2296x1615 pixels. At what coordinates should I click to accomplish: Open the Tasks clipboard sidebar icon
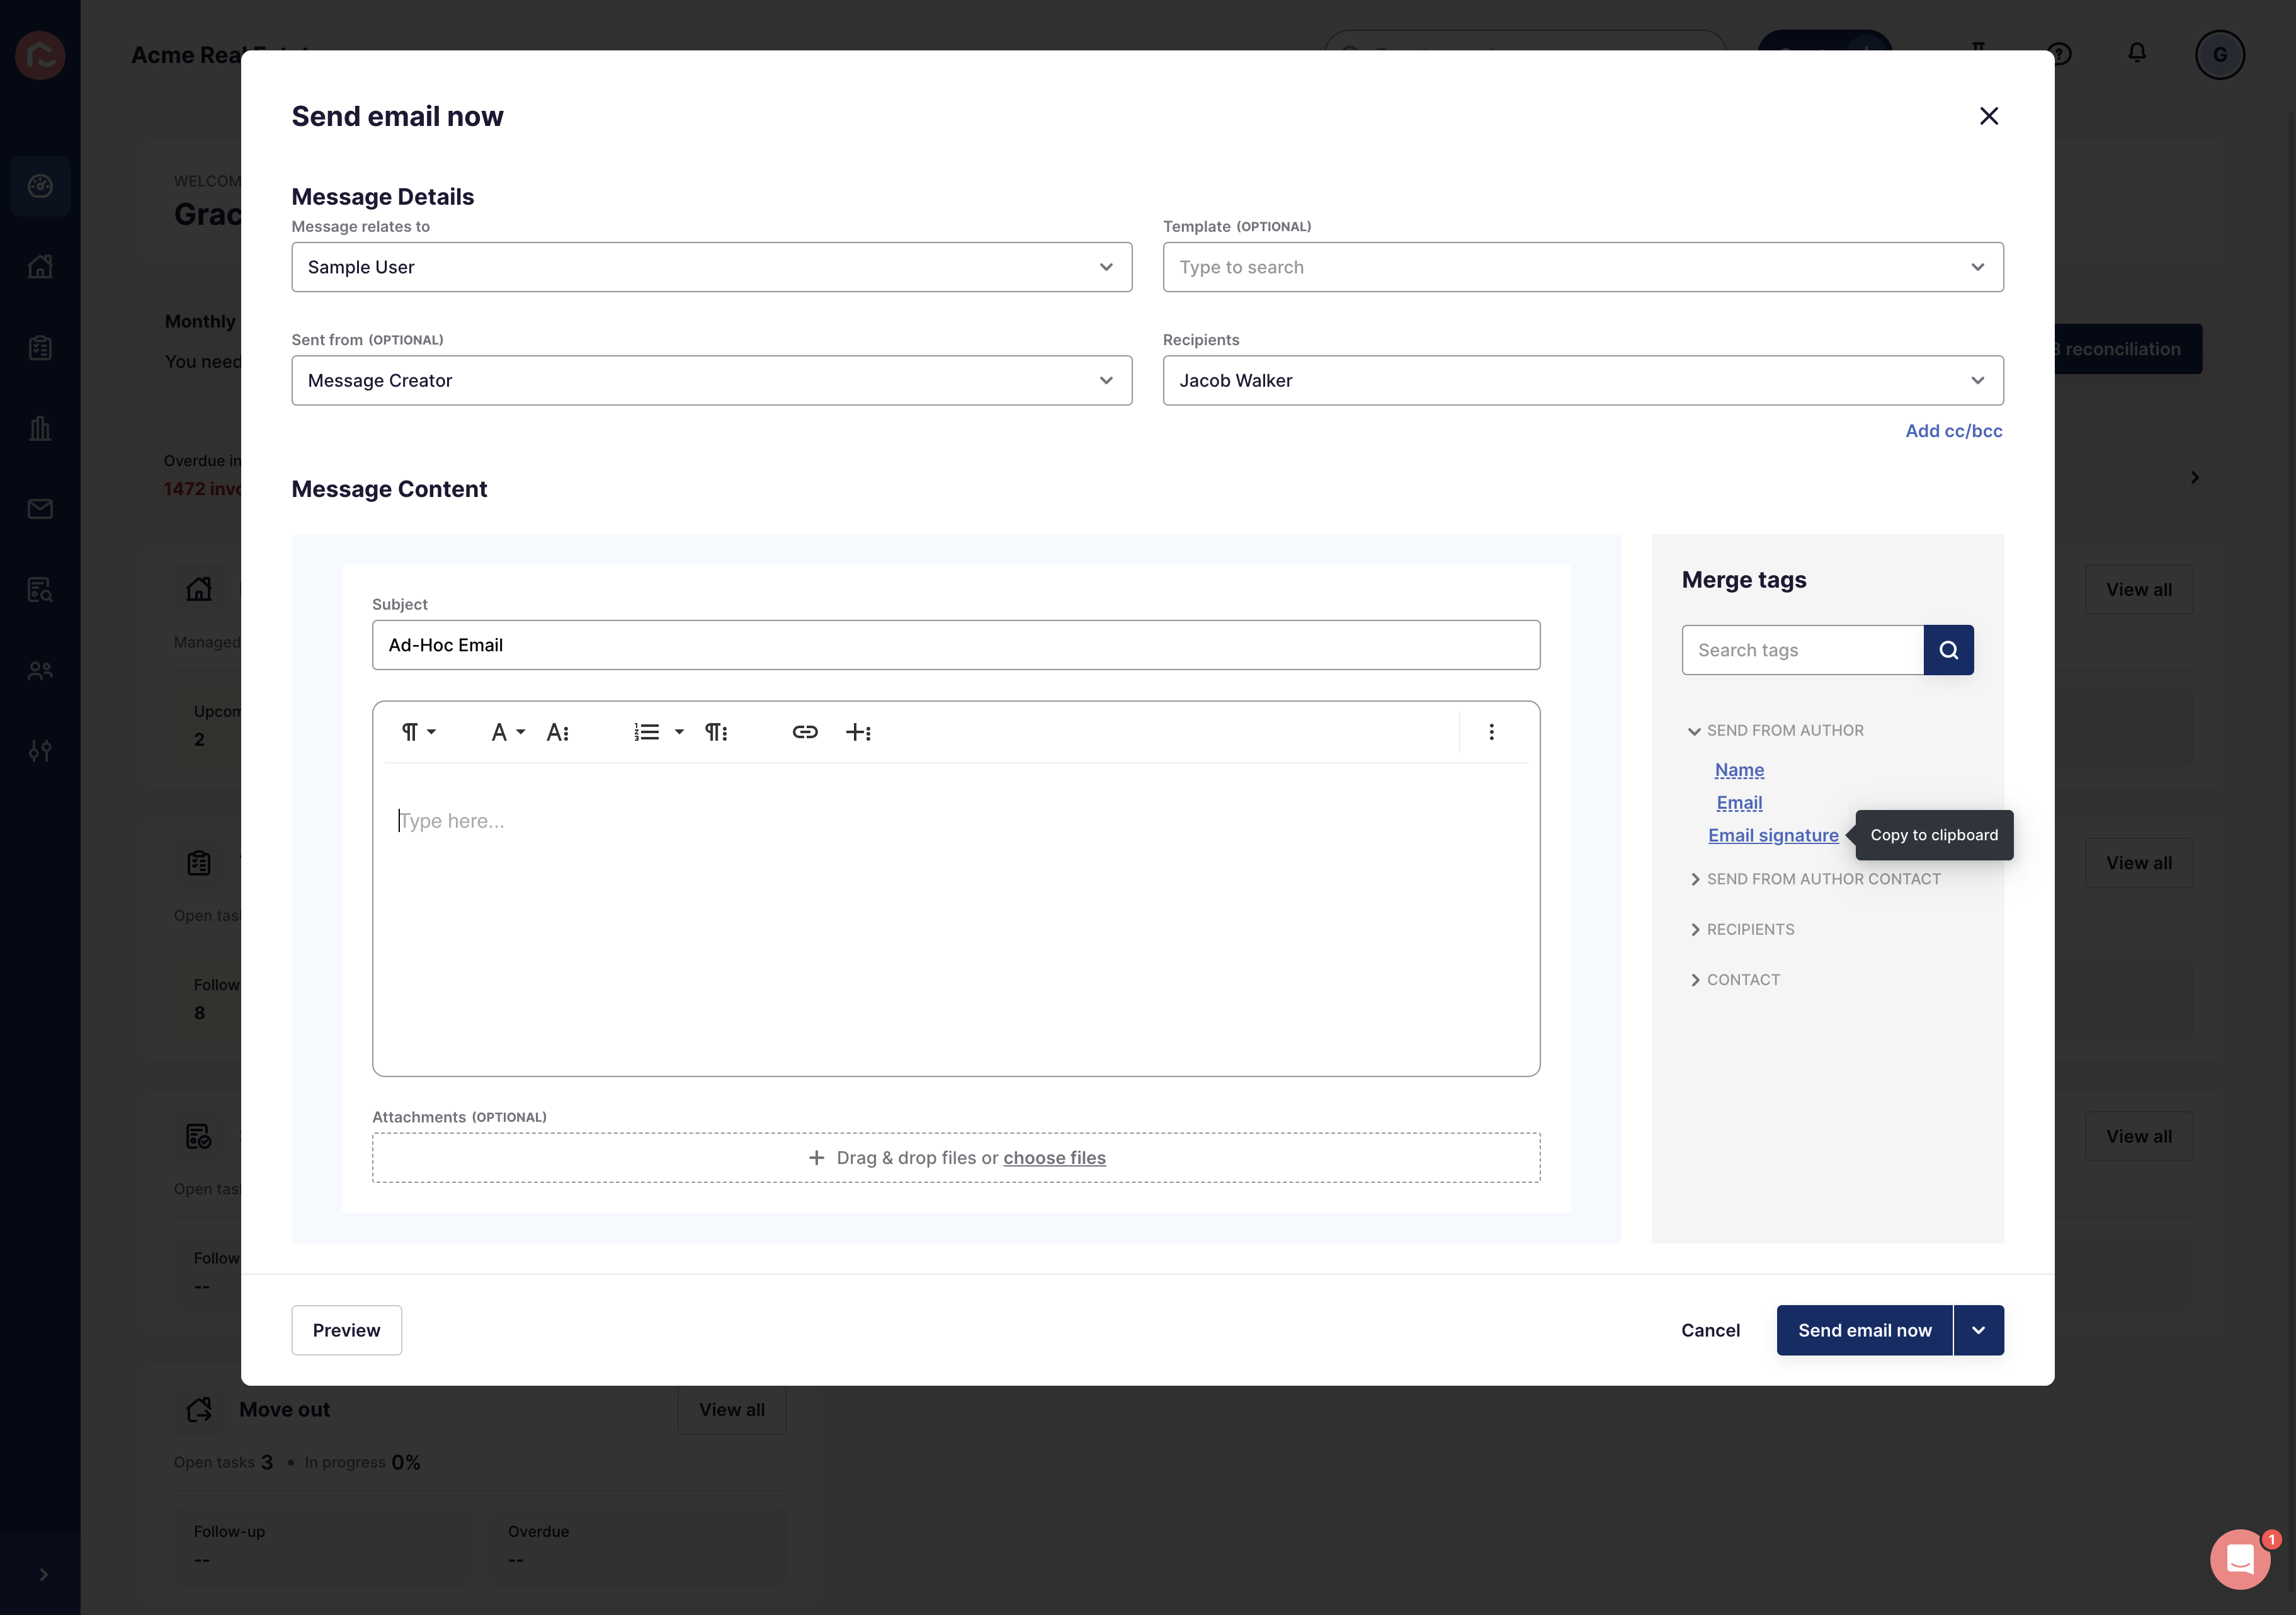pos(40,348)
